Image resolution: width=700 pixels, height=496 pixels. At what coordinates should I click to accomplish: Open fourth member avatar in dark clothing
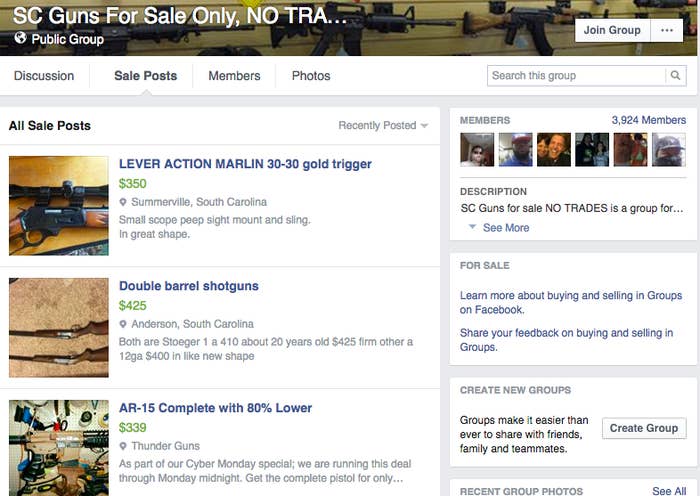[592, 150]
